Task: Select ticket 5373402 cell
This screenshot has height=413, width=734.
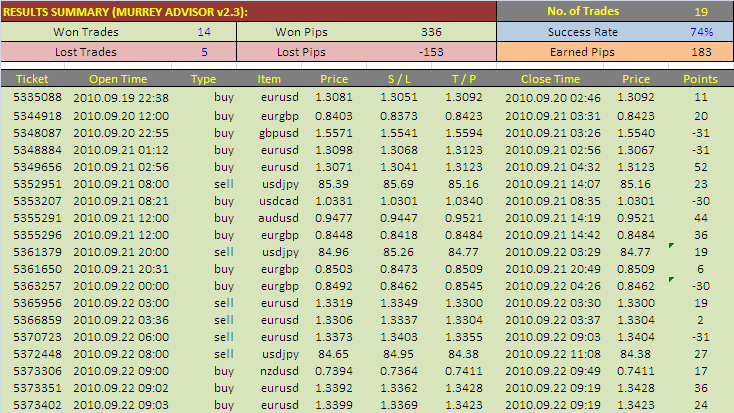Action: 37,405
